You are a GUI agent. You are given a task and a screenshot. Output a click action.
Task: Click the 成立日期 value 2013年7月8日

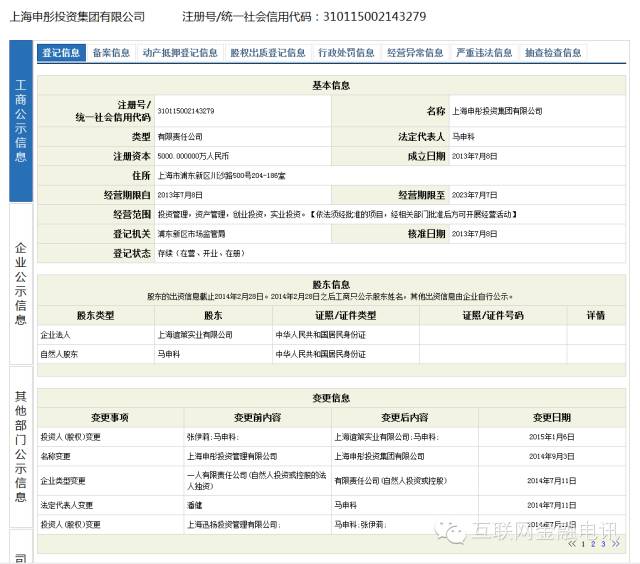click(474, 156)
